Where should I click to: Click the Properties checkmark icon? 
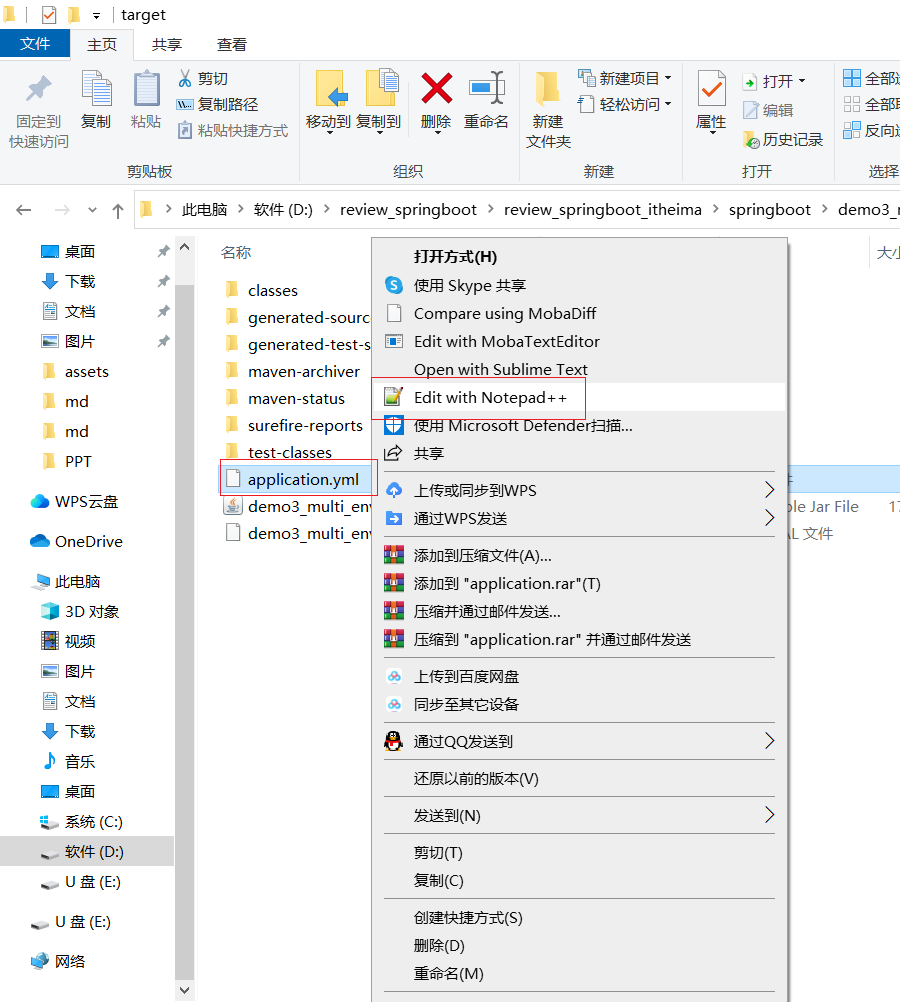click(711, 90)
